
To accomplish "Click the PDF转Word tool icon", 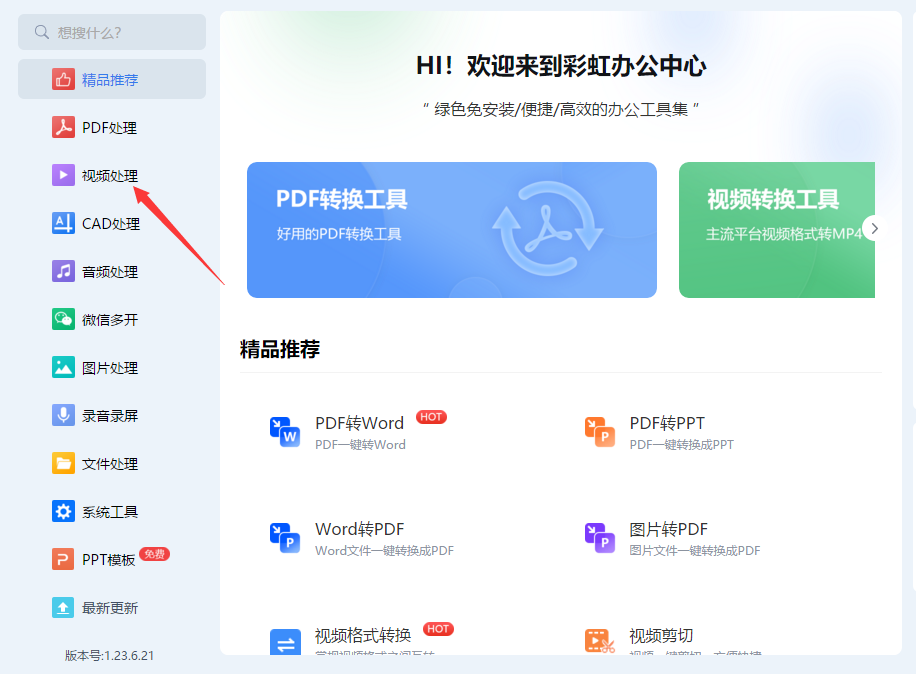I will click(285, 432).
